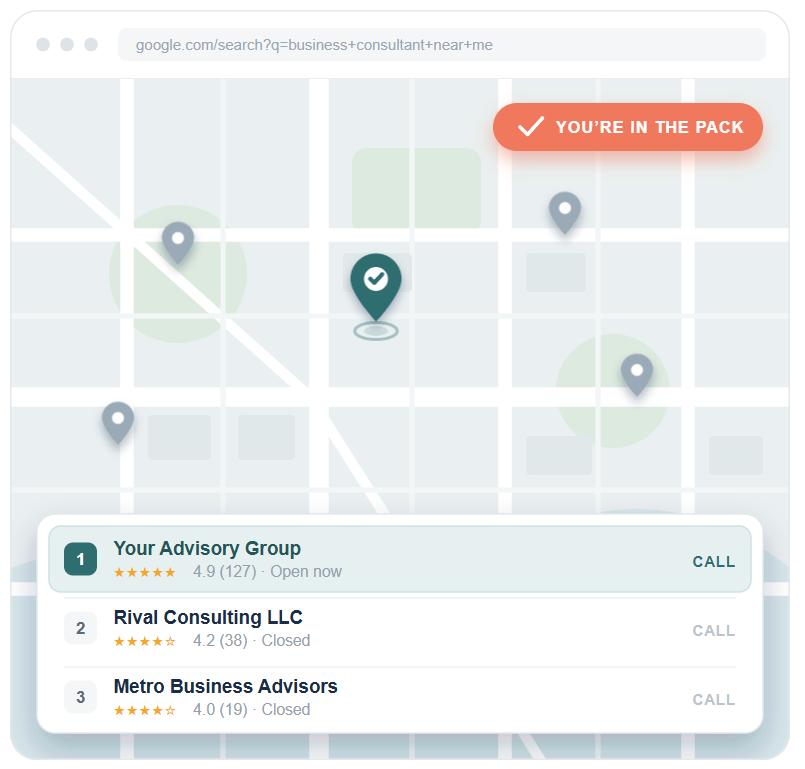Open the Metro Business Advisors listing
The height and width of the screenshot is (769, 805).
tap(399, 697)
